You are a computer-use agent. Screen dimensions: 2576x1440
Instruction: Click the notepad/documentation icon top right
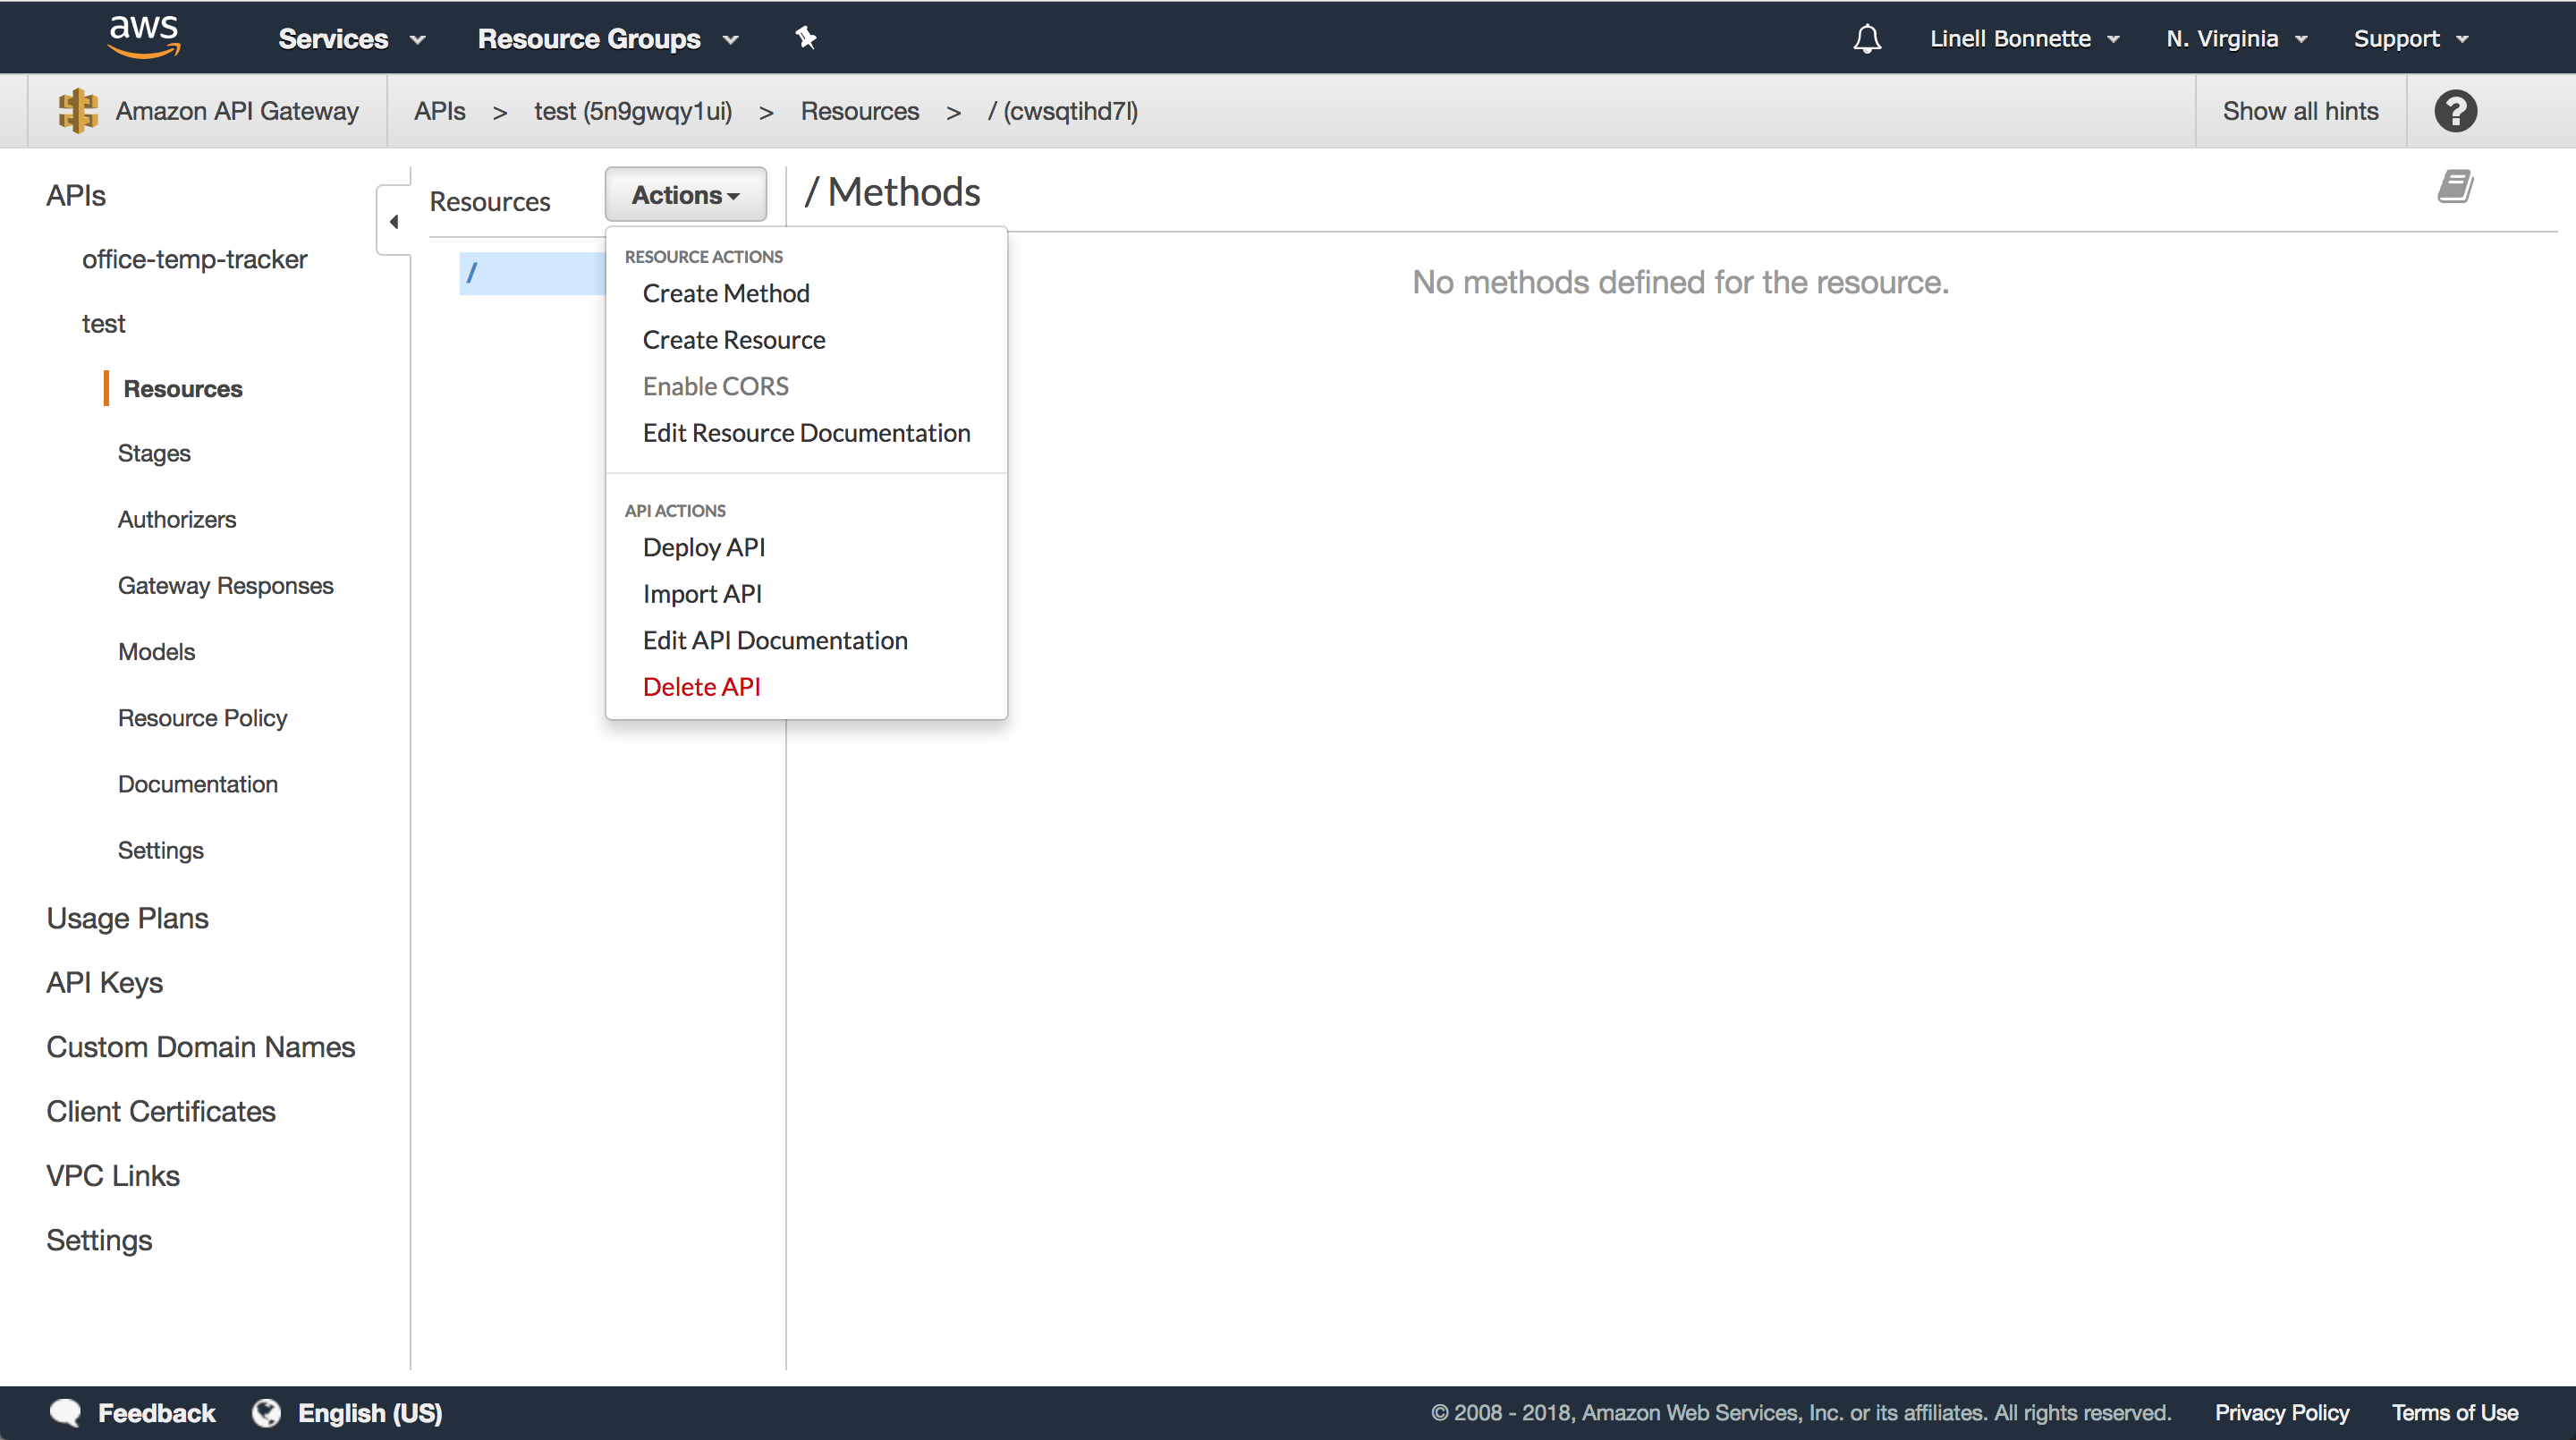coord(2457,190)
